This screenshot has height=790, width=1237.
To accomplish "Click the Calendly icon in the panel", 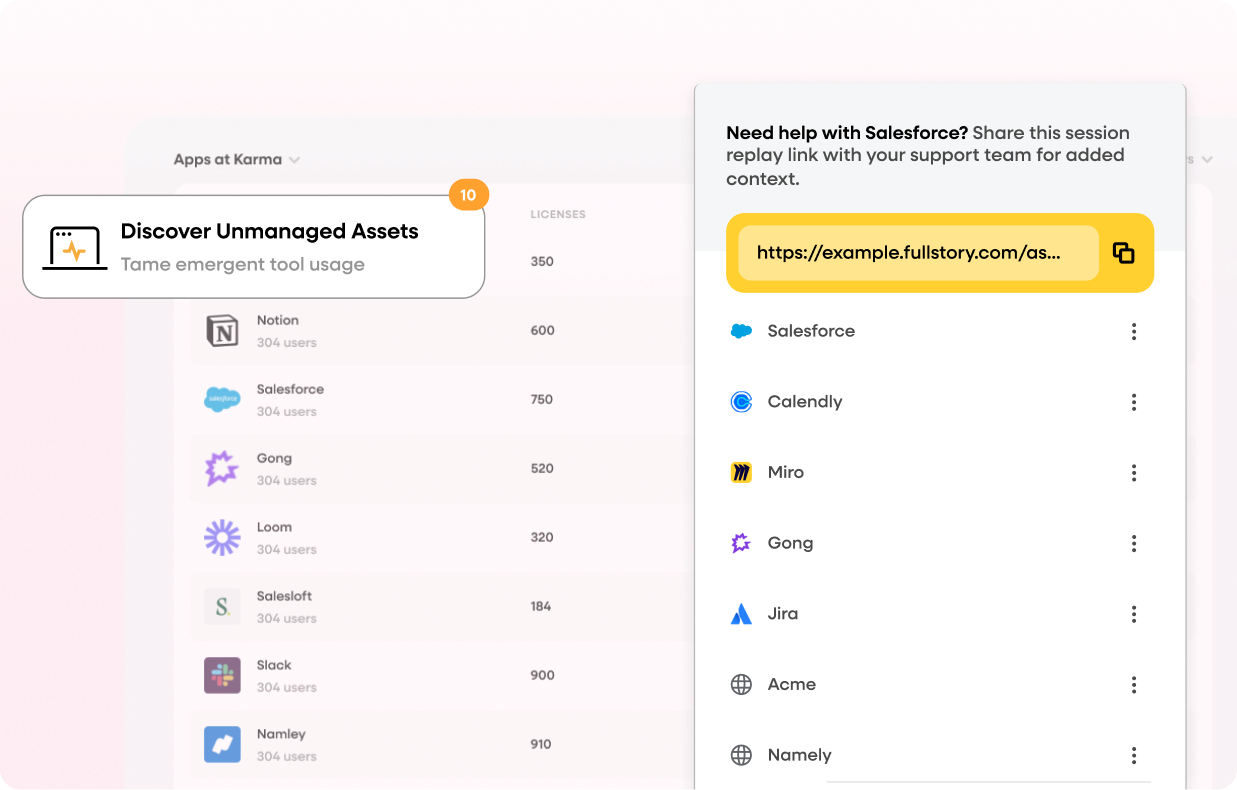I will pos(741,402).
